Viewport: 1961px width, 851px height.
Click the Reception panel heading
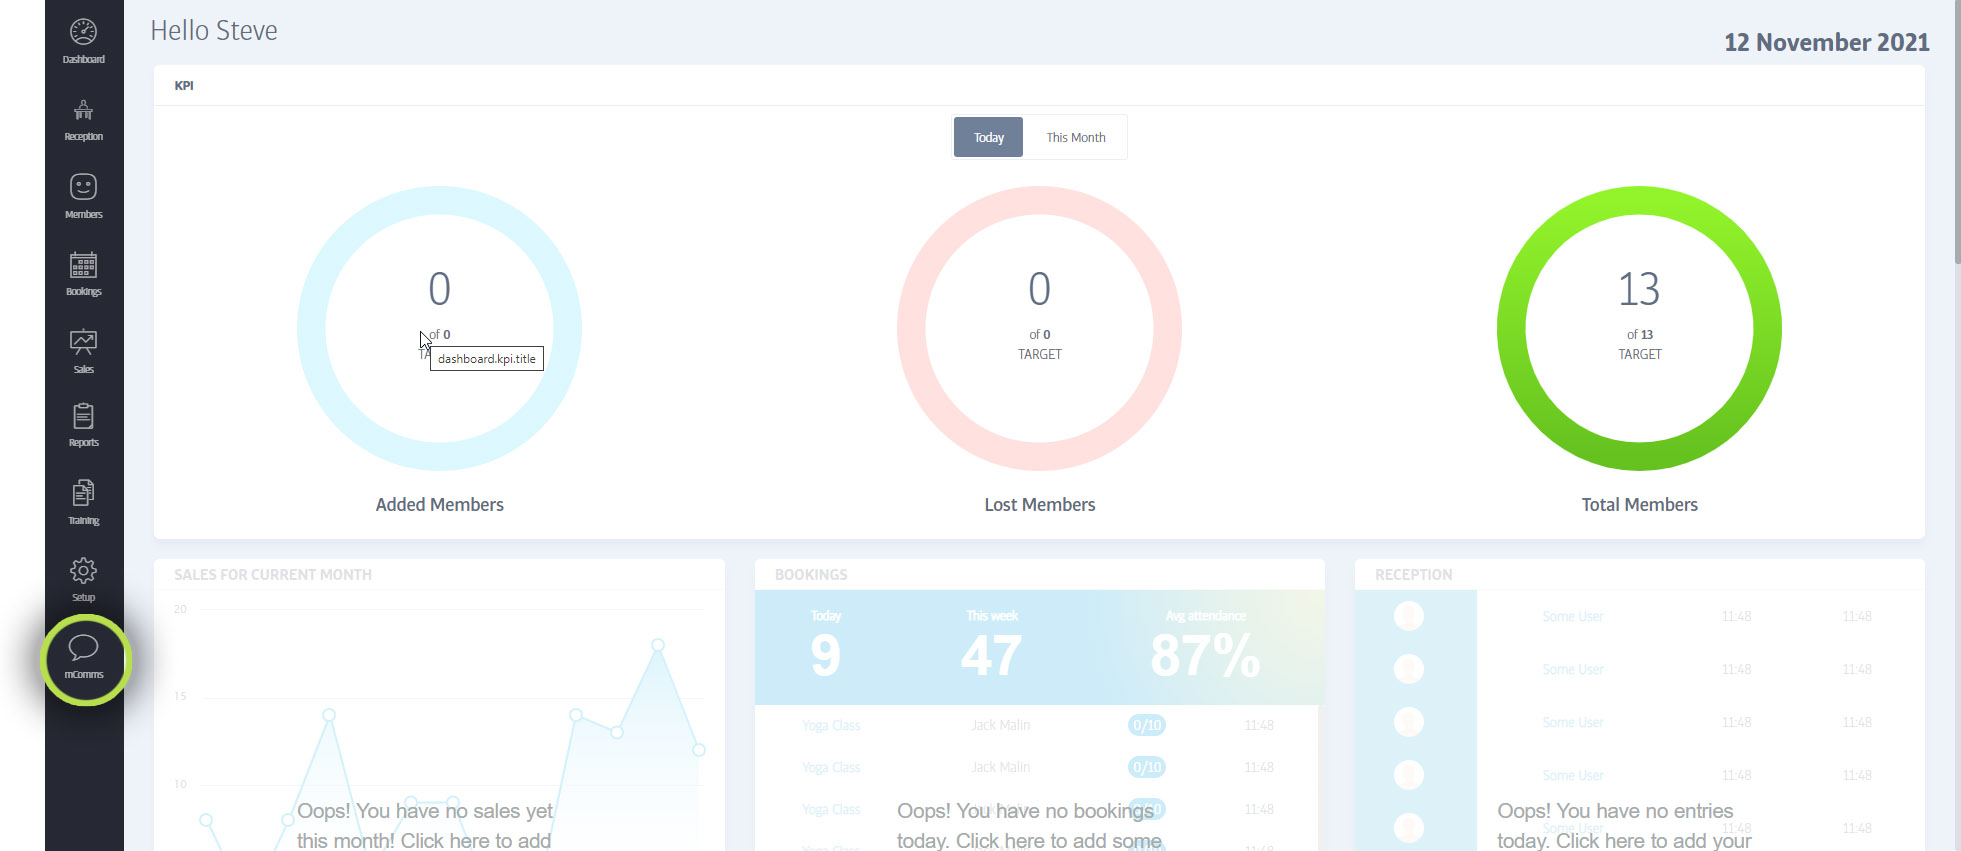pos(1414,575)
